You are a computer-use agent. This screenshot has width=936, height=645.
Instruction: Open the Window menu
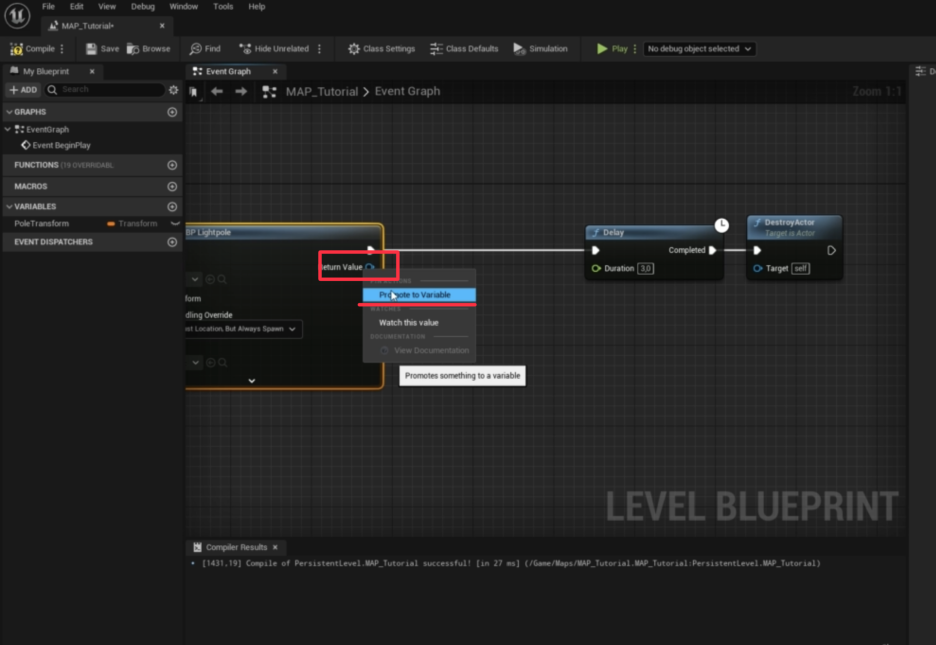183,7
